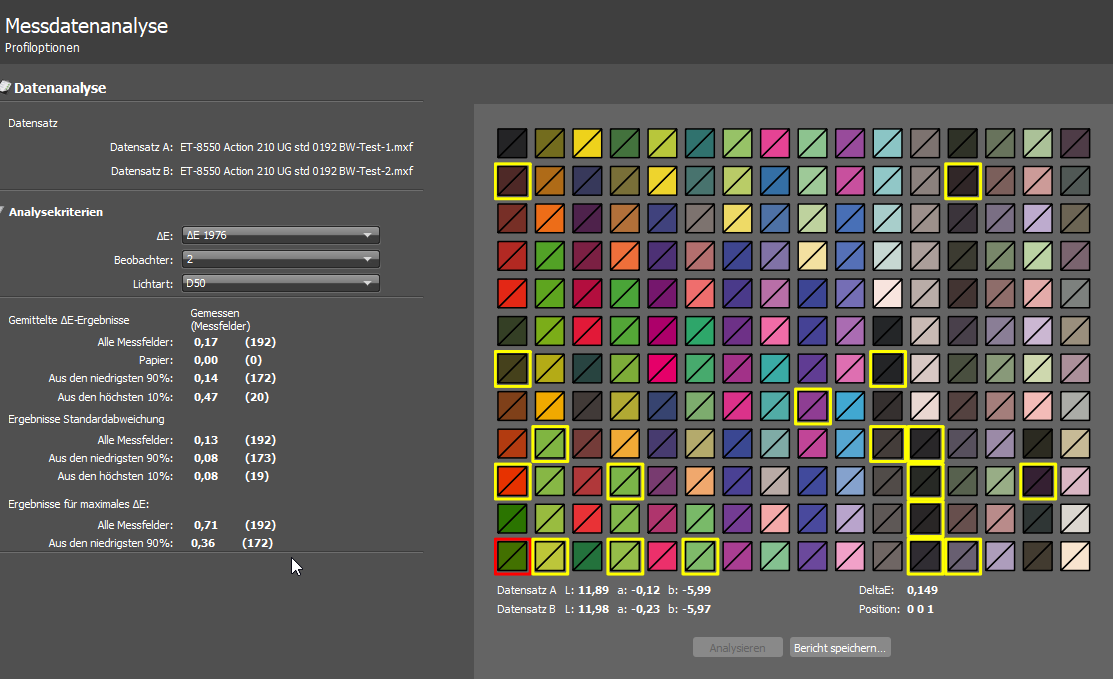Click the Datensatz B file name
Viewport: 1113px width, 679px height.
pyautogui.click(x=297, y=171)
